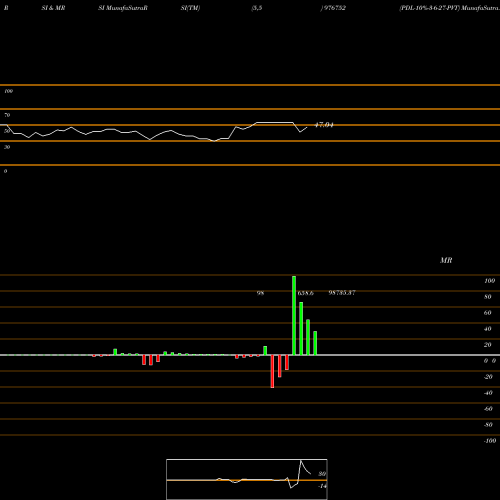
Task: Click the PDL-10%-3-6-27-PVT symbol title
Action: click(429, 8)
